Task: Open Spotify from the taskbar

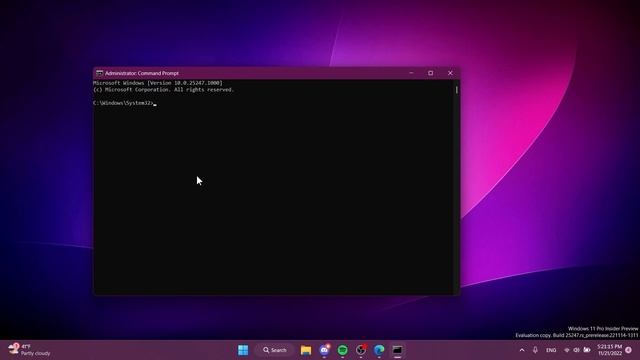Action: [x=342, y=350]
